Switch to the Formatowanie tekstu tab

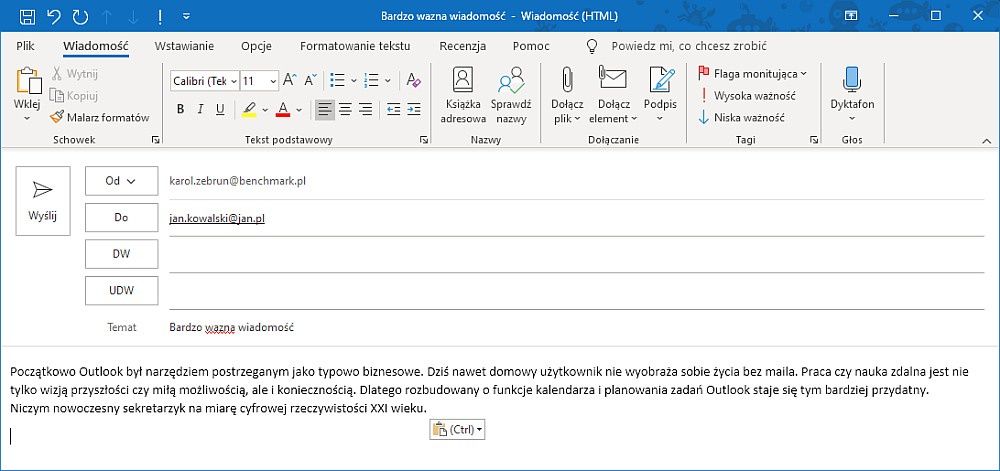[x=355, y=46]
